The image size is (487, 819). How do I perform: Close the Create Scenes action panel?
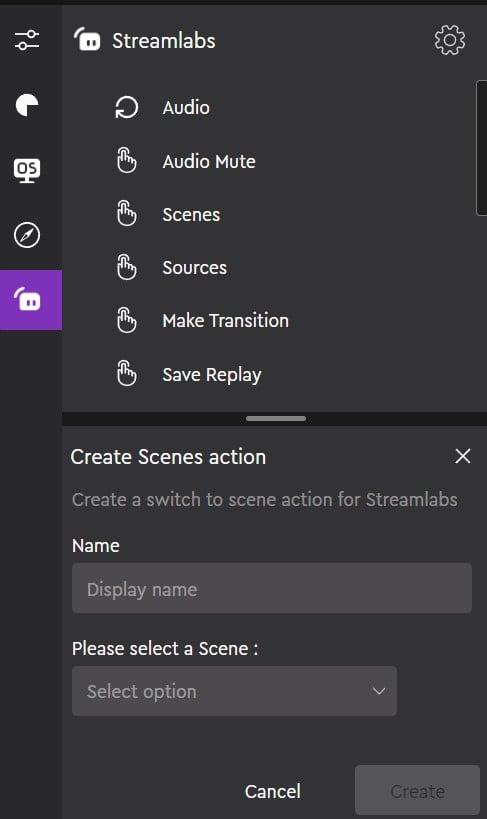(x=462, y=456)
